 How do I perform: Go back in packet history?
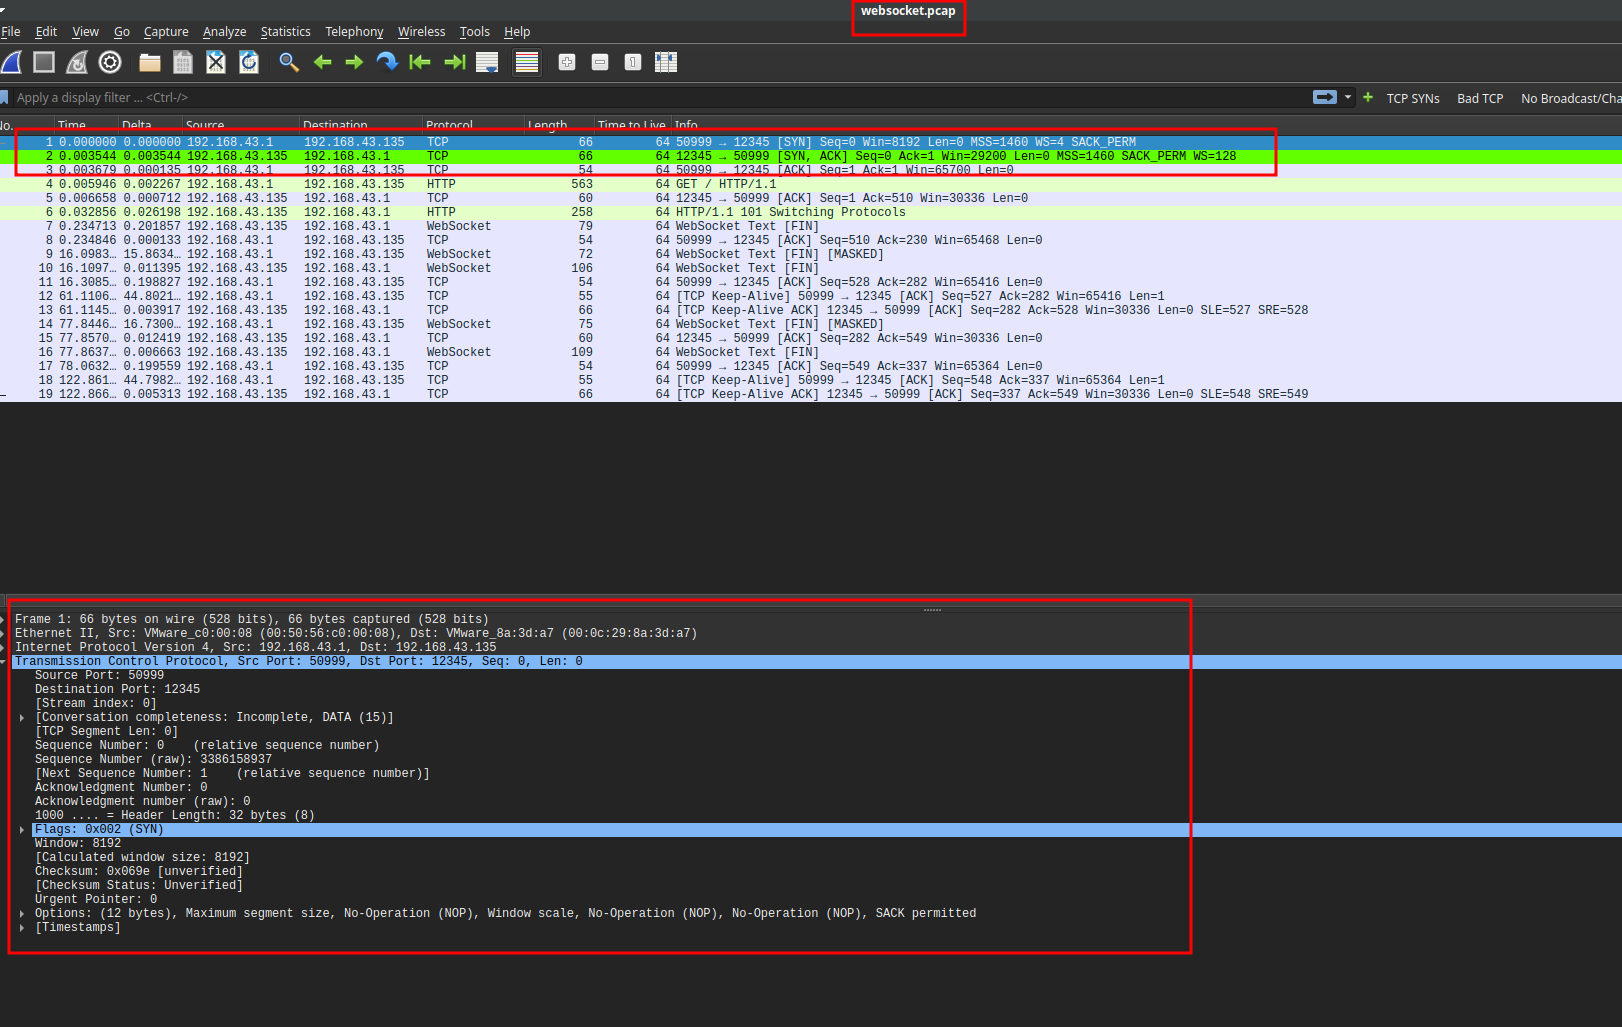pyautogui.click(x=322, y=62)
